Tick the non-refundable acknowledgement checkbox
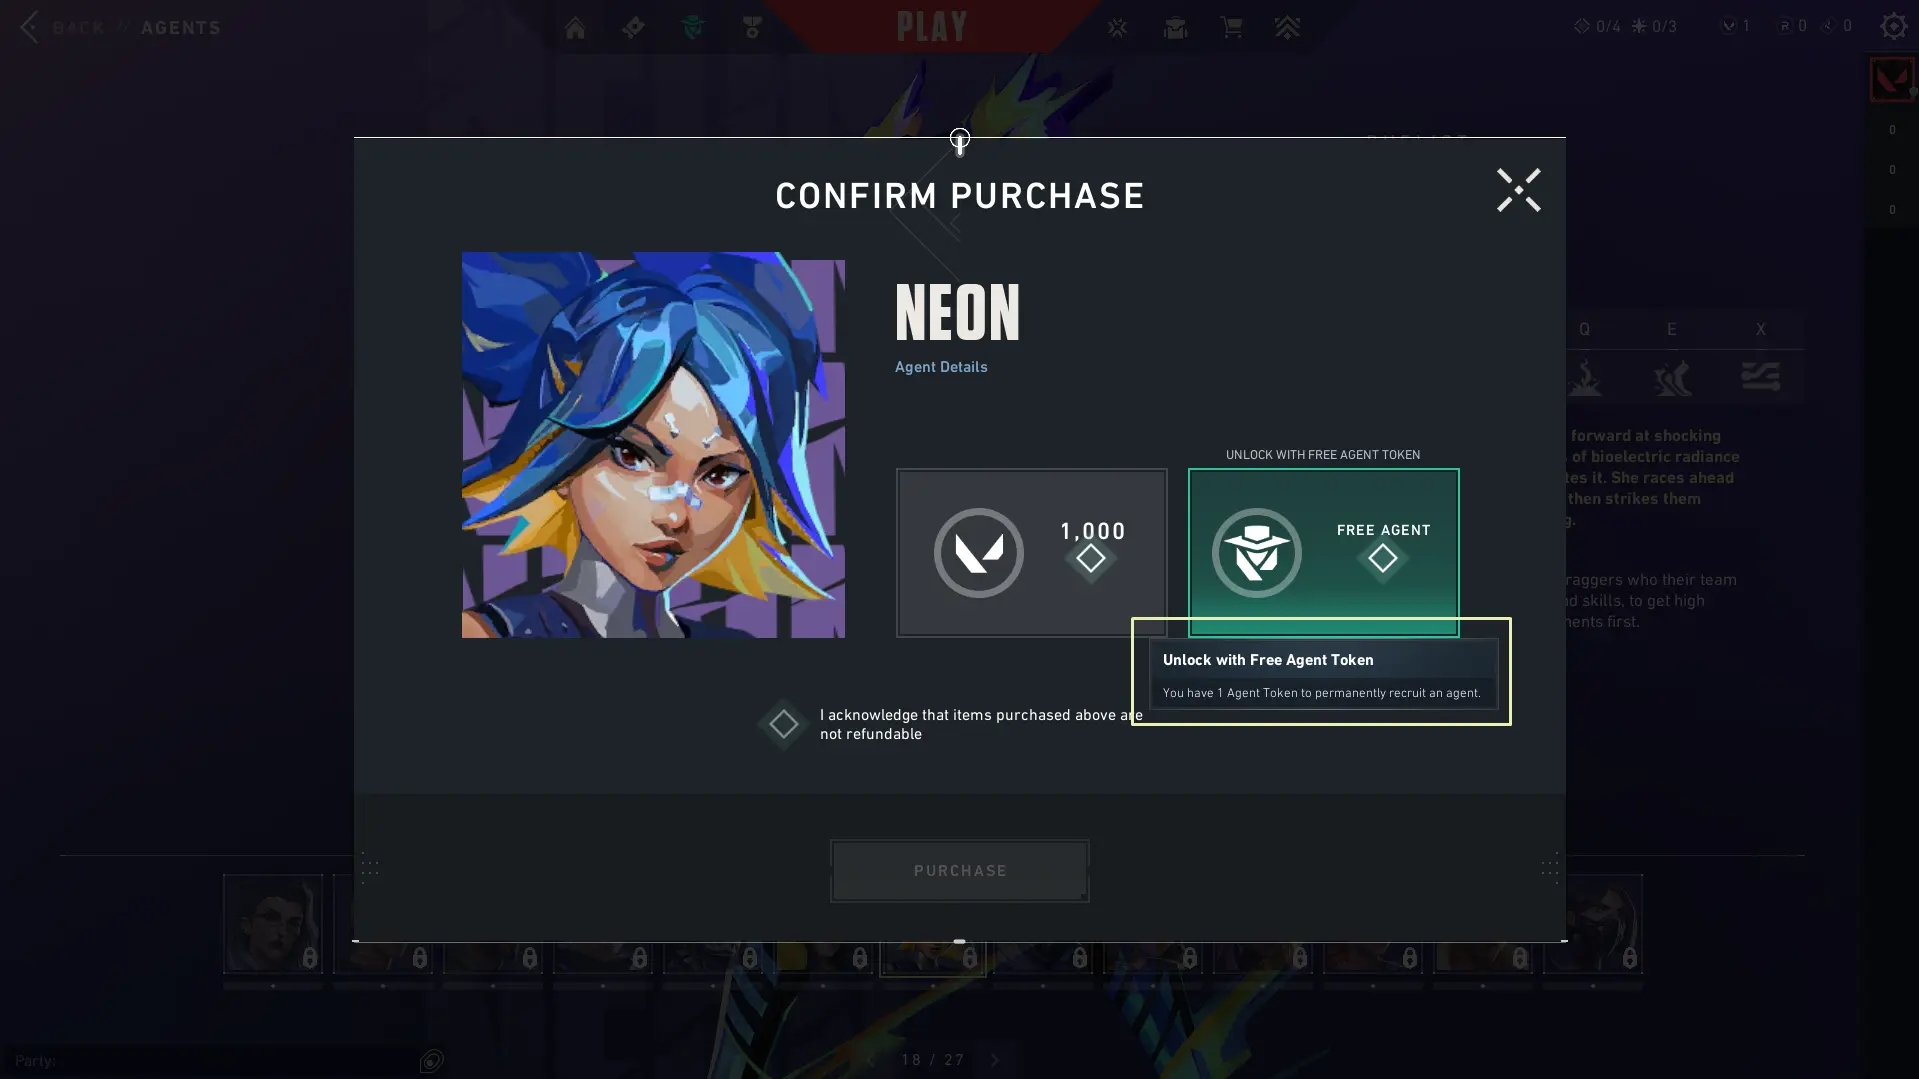 click(783, 724)
